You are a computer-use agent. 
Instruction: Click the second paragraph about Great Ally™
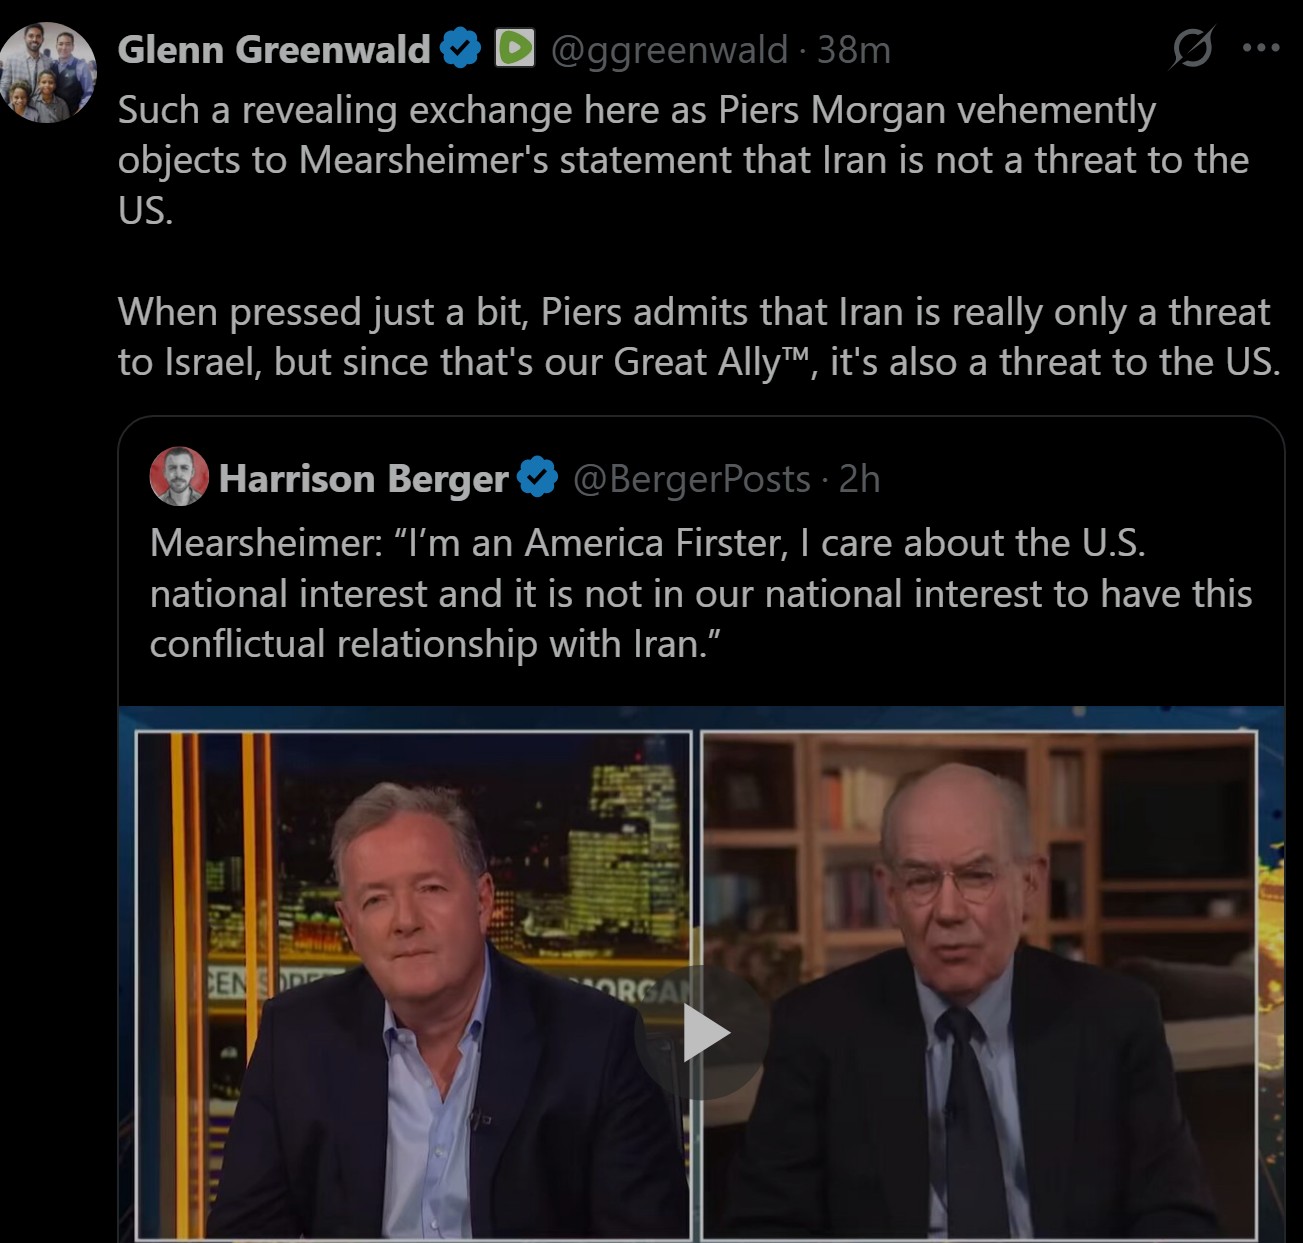click(x=698, y=337)
